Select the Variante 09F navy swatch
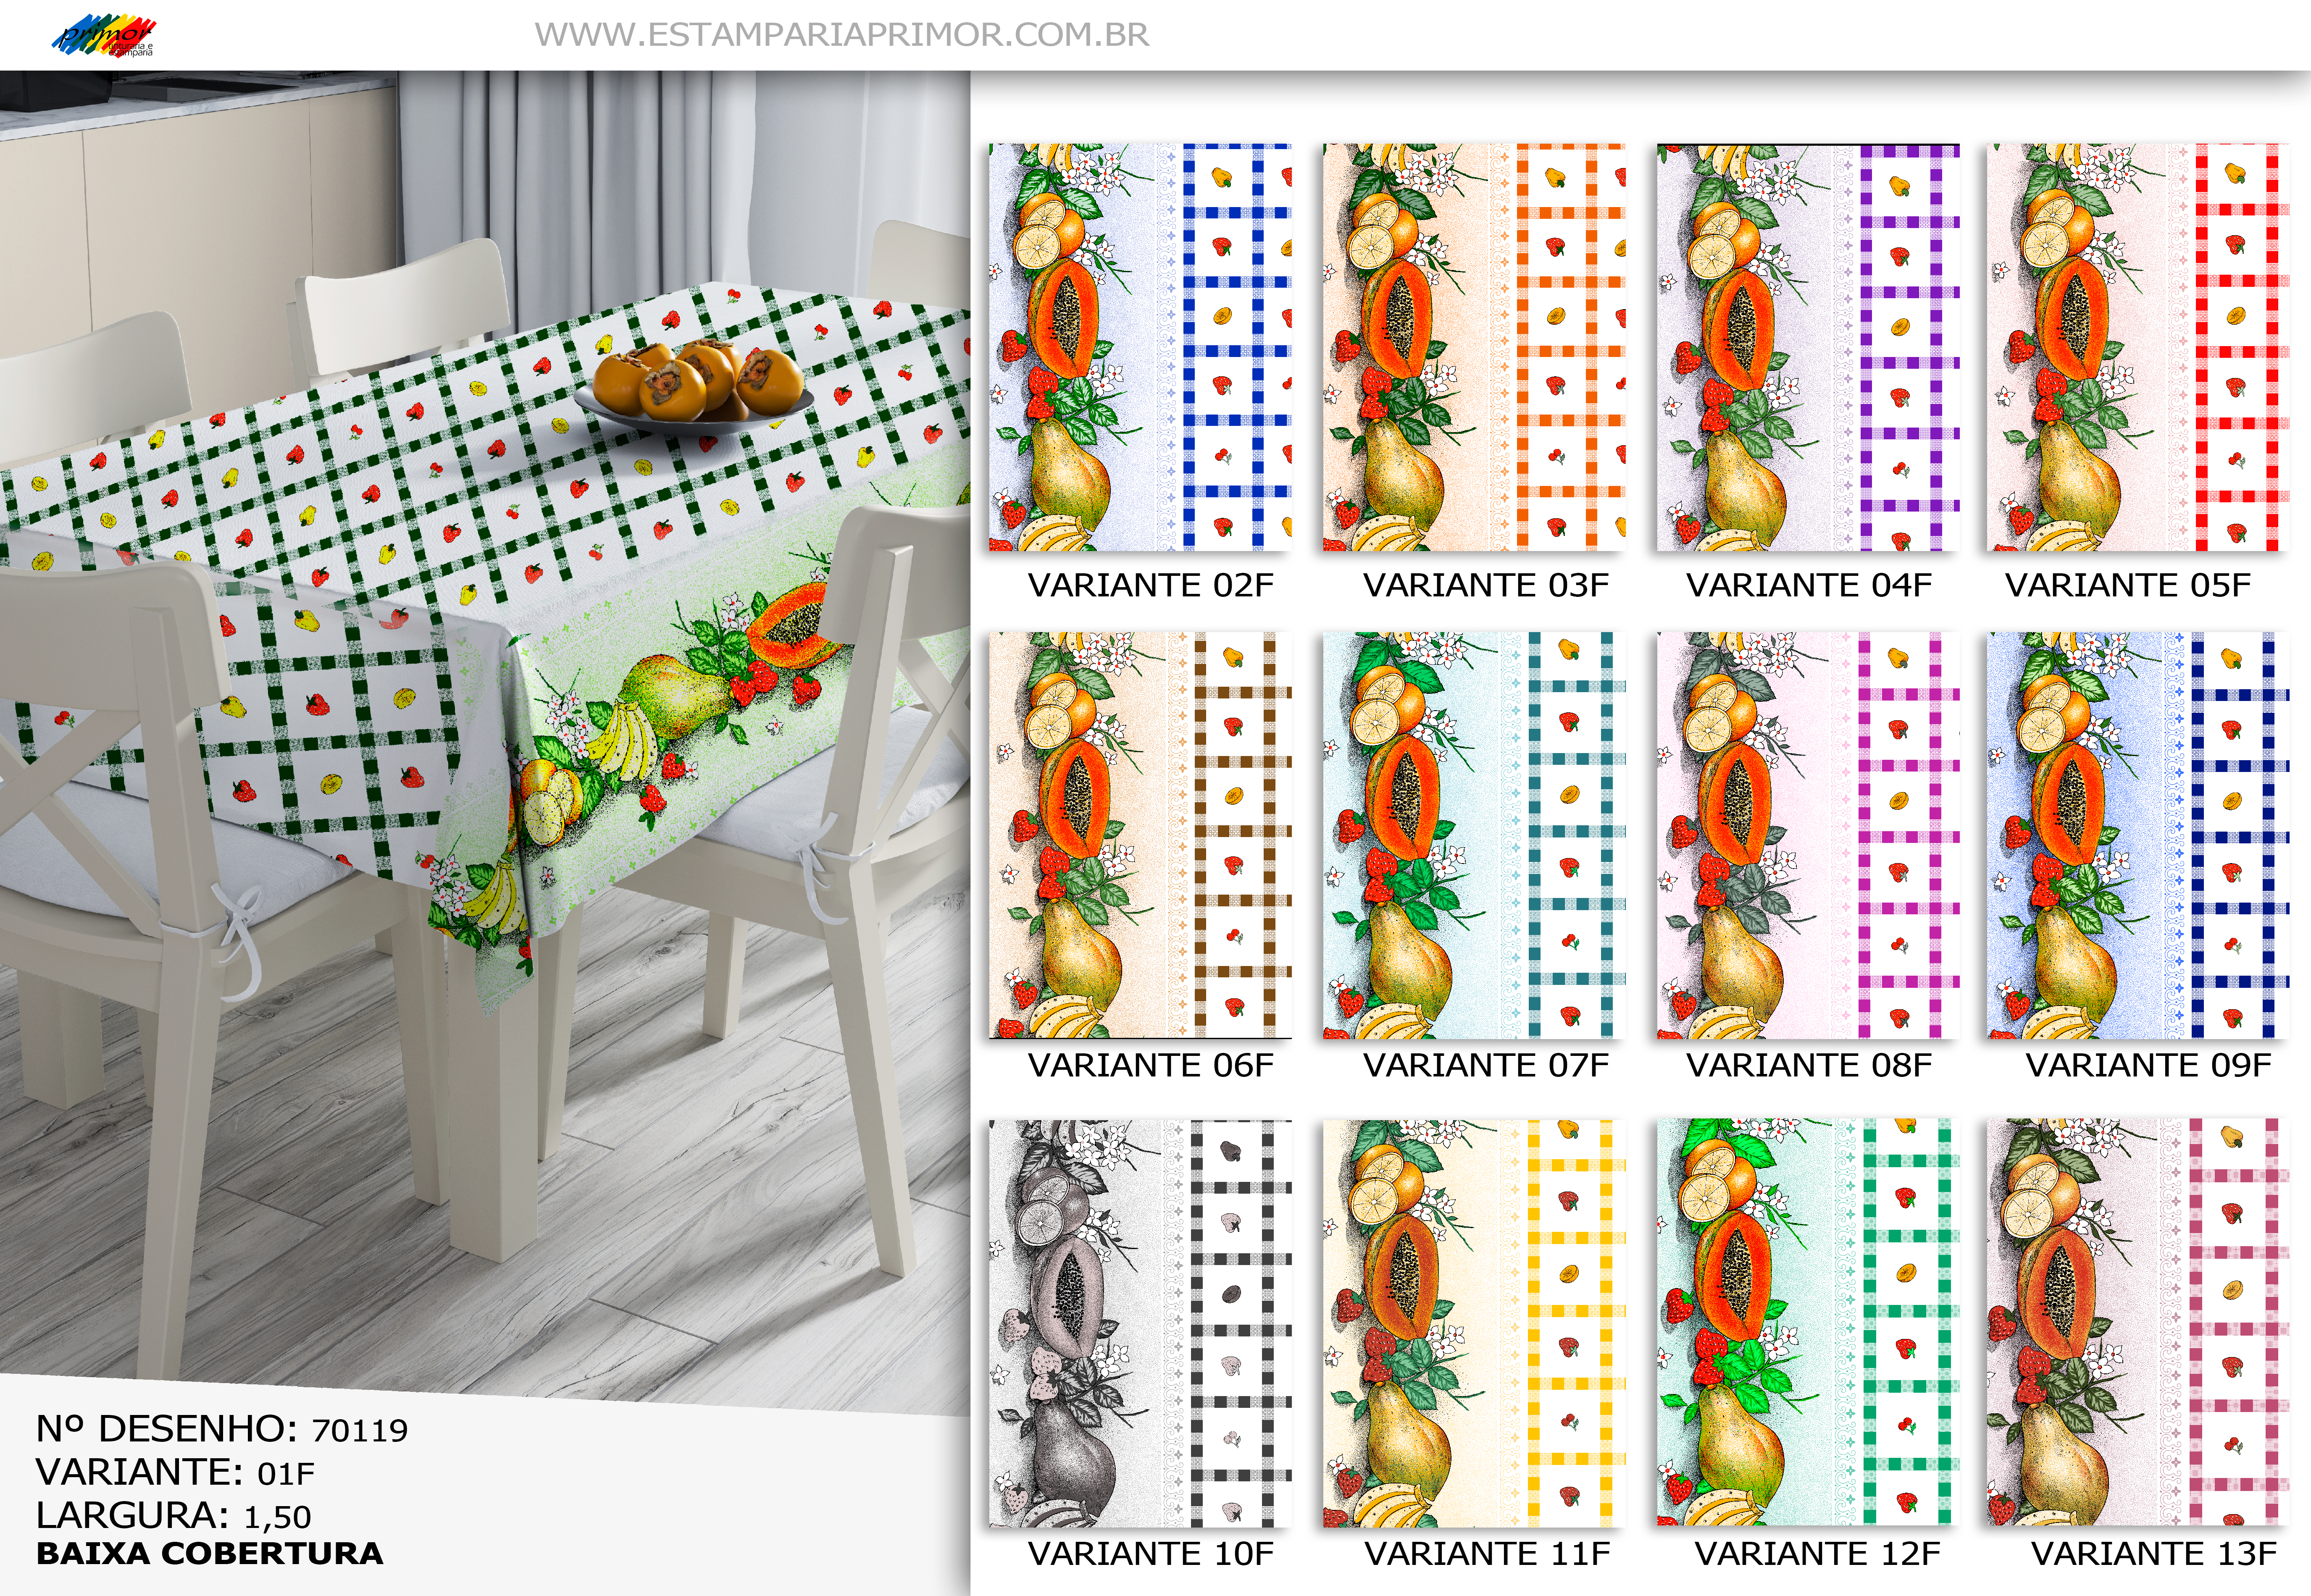 pos(2138,835)
